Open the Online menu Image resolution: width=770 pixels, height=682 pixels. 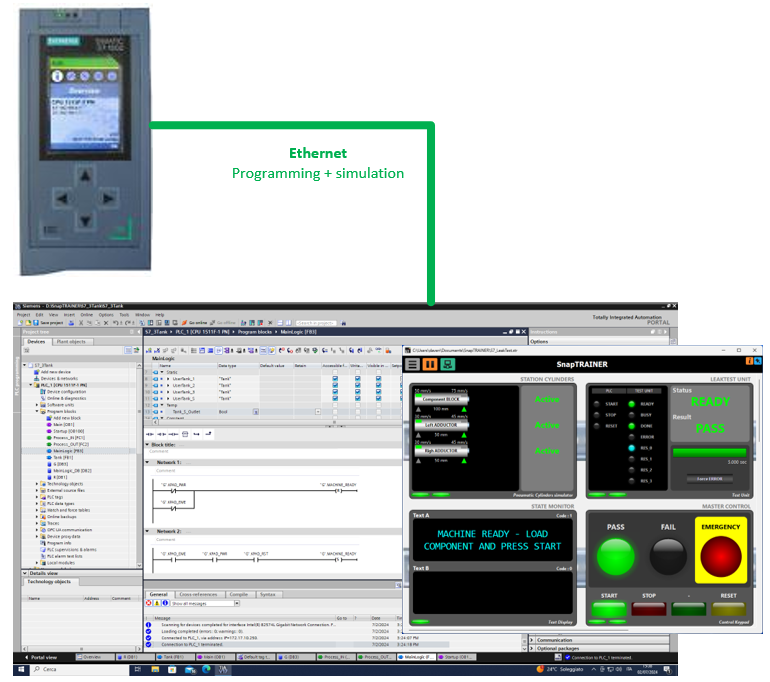tap(87, 315)
